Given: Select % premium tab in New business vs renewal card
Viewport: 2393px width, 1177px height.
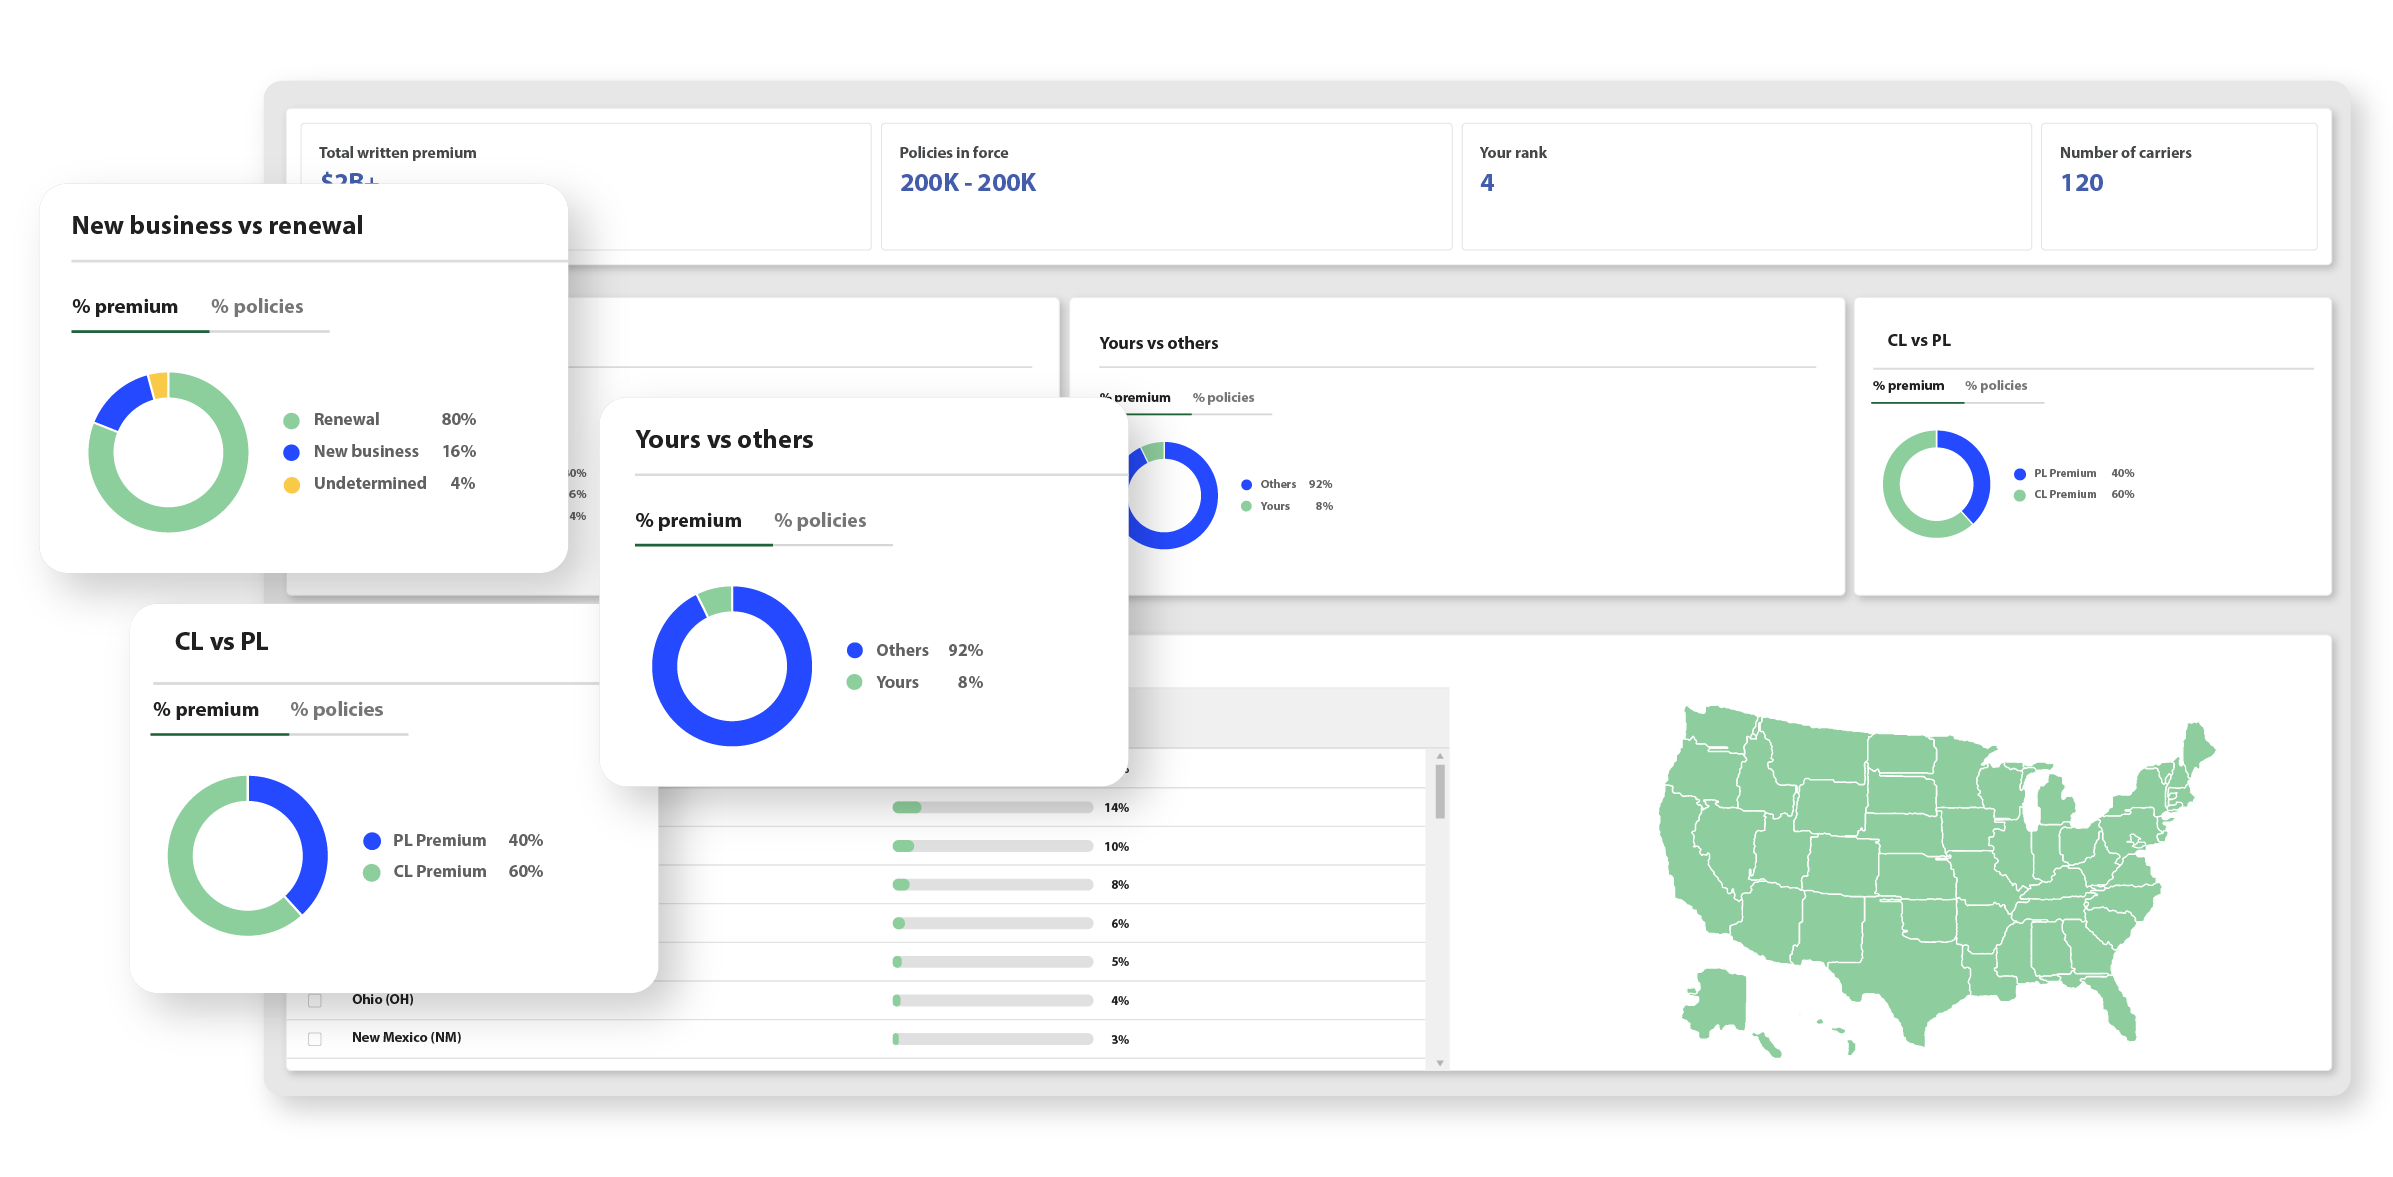Looking at the screenshot, I should [125, 306].
